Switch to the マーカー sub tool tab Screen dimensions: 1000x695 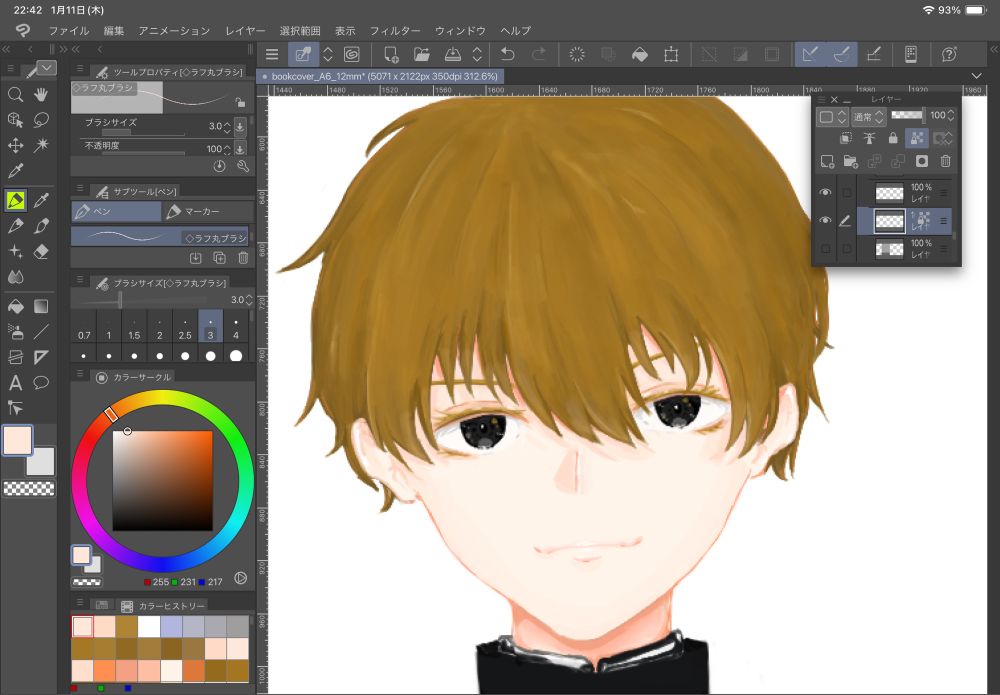[x=207, y=212]
